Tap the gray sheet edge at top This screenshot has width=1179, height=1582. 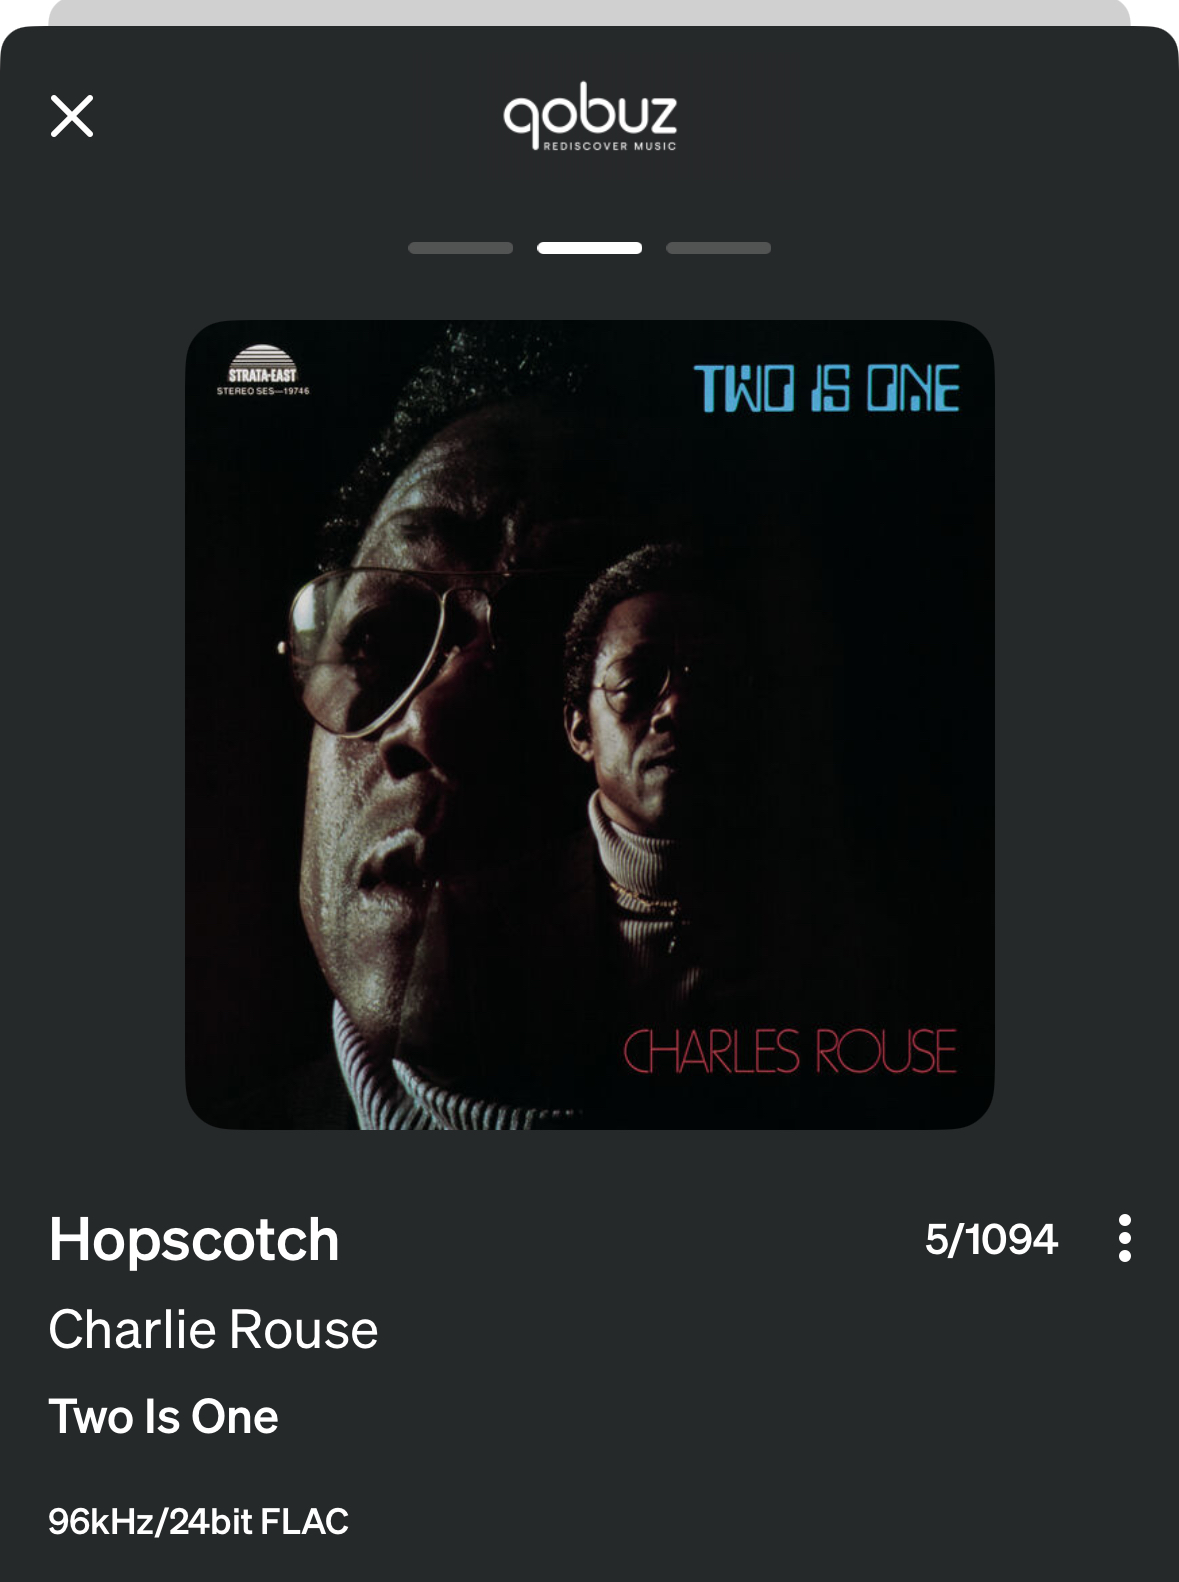[590, 12]
